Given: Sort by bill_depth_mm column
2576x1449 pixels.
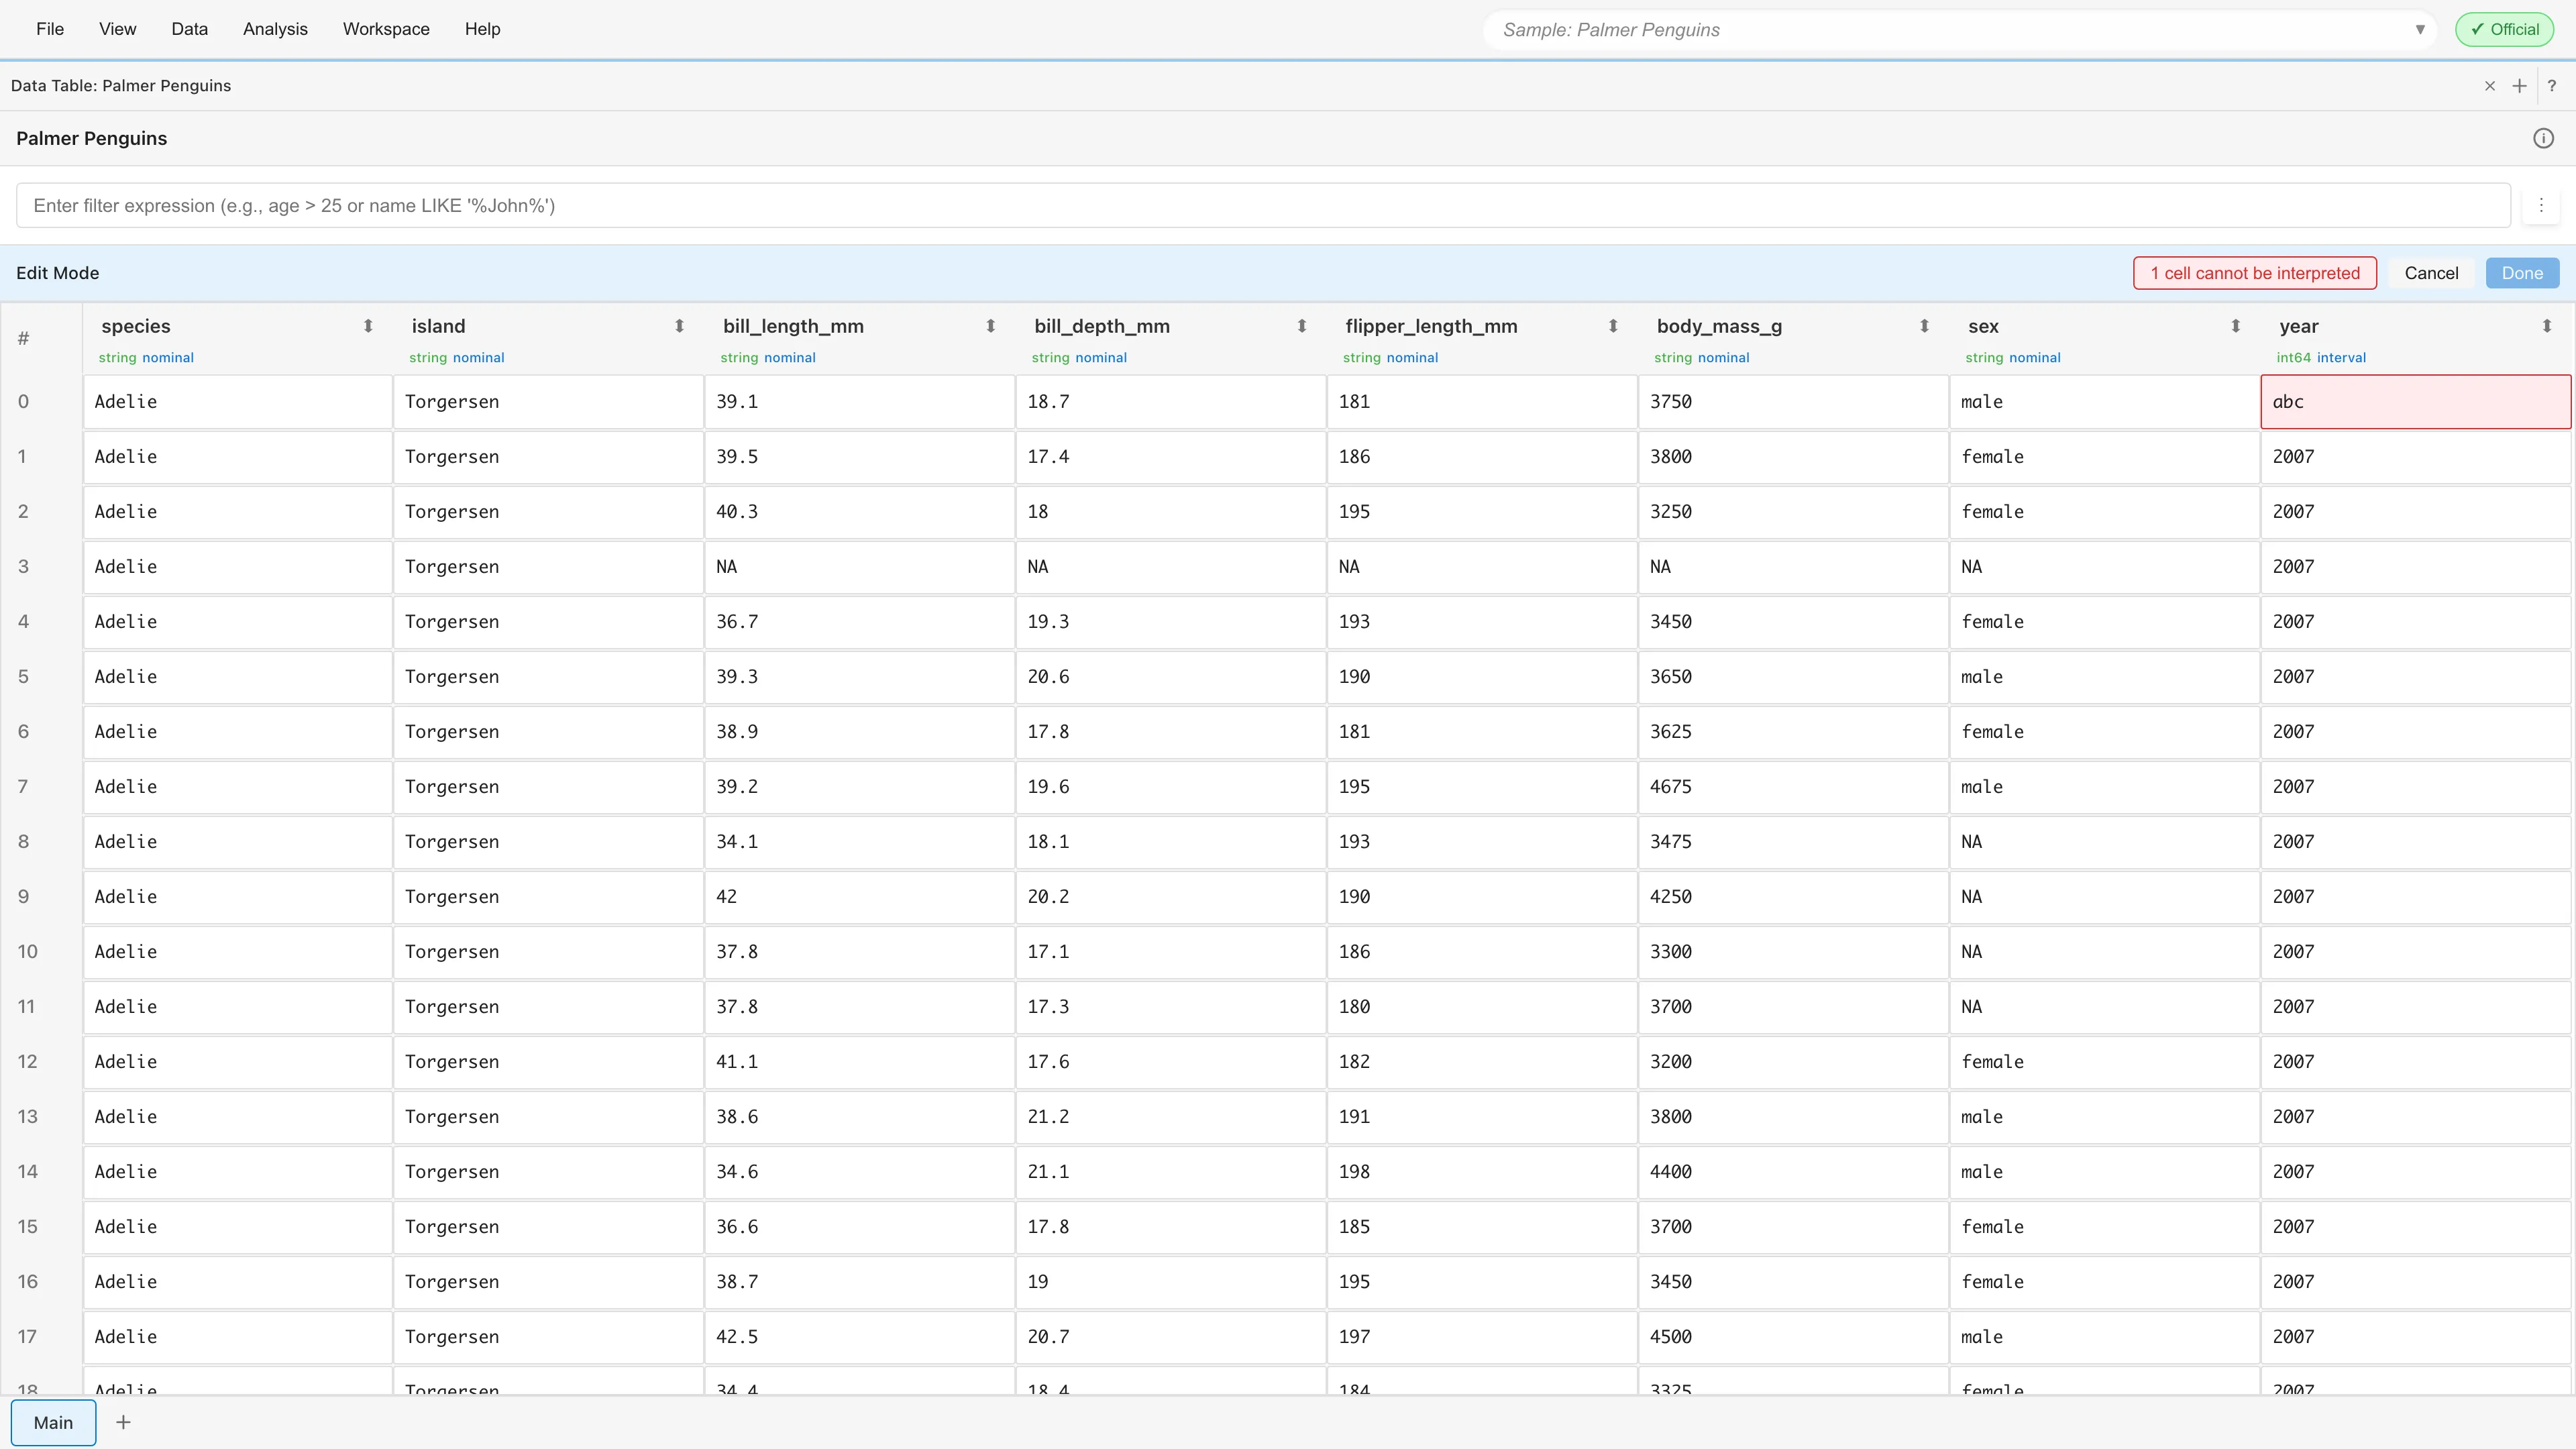Looking at the screenshot, I should coord(1301,326).
